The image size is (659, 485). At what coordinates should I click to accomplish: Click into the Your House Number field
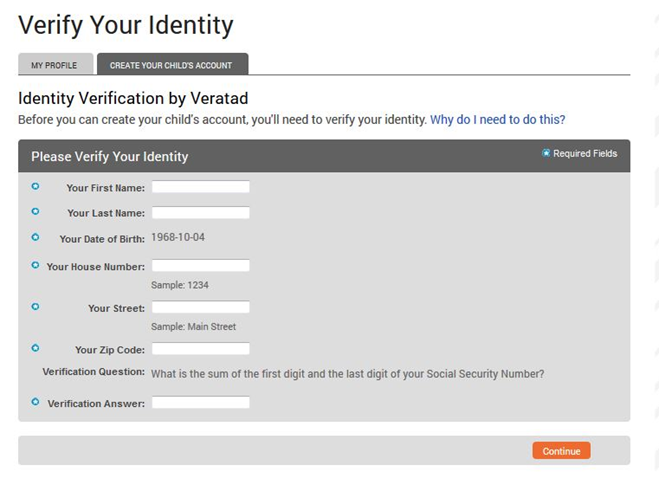200,266
